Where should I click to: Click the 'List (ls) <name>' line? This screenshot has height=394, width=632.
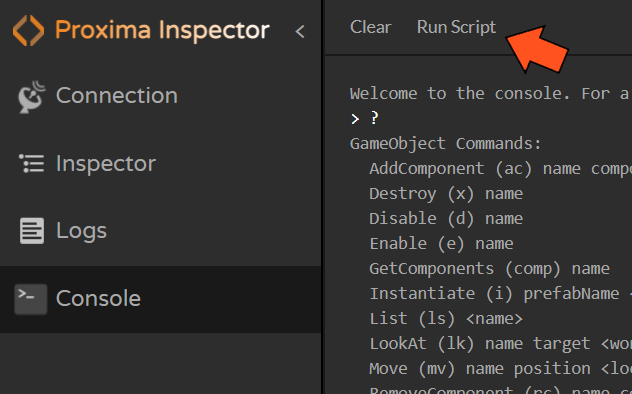click(x=446, y=318)
